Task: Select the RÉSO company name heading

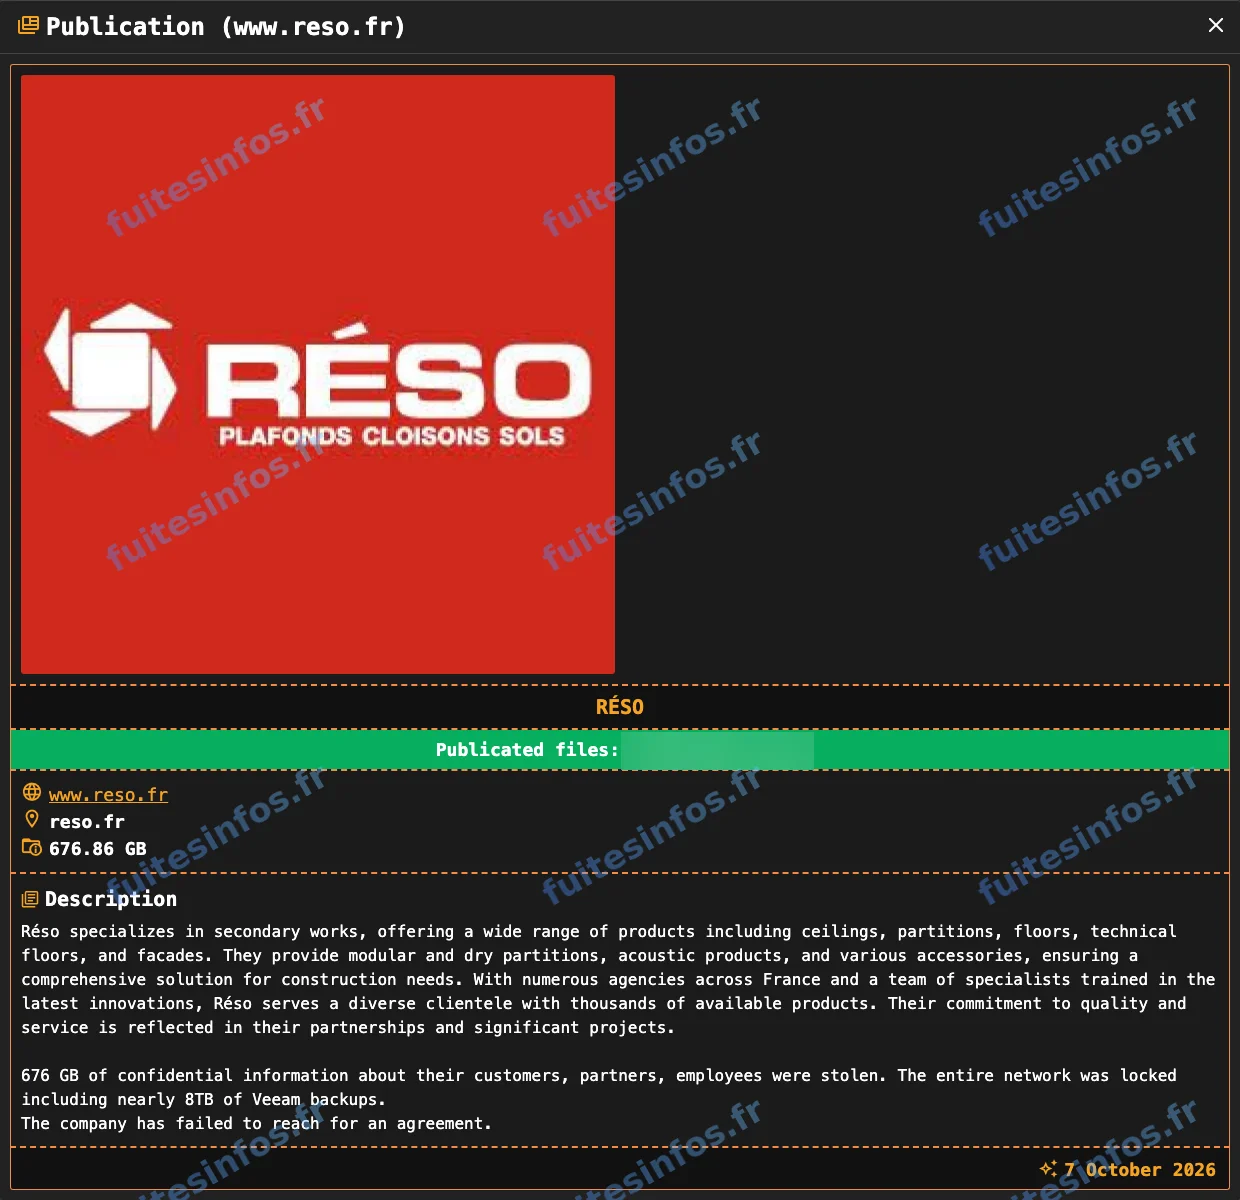Action: point(620,707)
